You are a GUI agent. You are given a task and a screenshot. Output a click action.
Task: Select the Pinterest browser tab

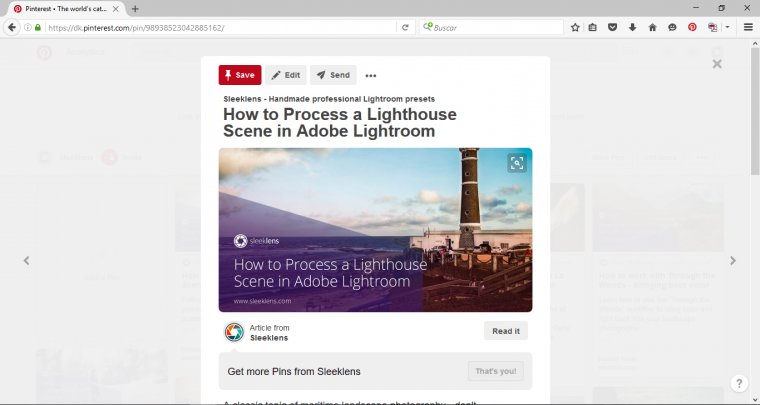pyautogui.click(x=66, y=9)
